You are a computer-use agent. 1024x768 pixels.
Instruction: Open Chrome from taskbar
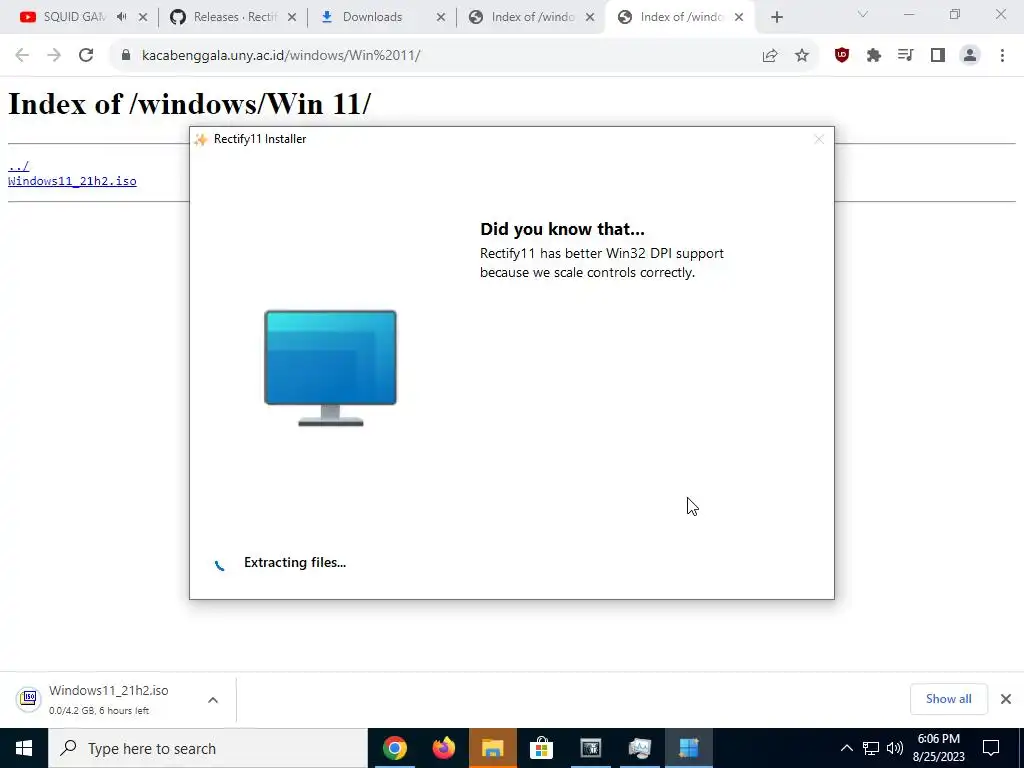pos(394,748)
